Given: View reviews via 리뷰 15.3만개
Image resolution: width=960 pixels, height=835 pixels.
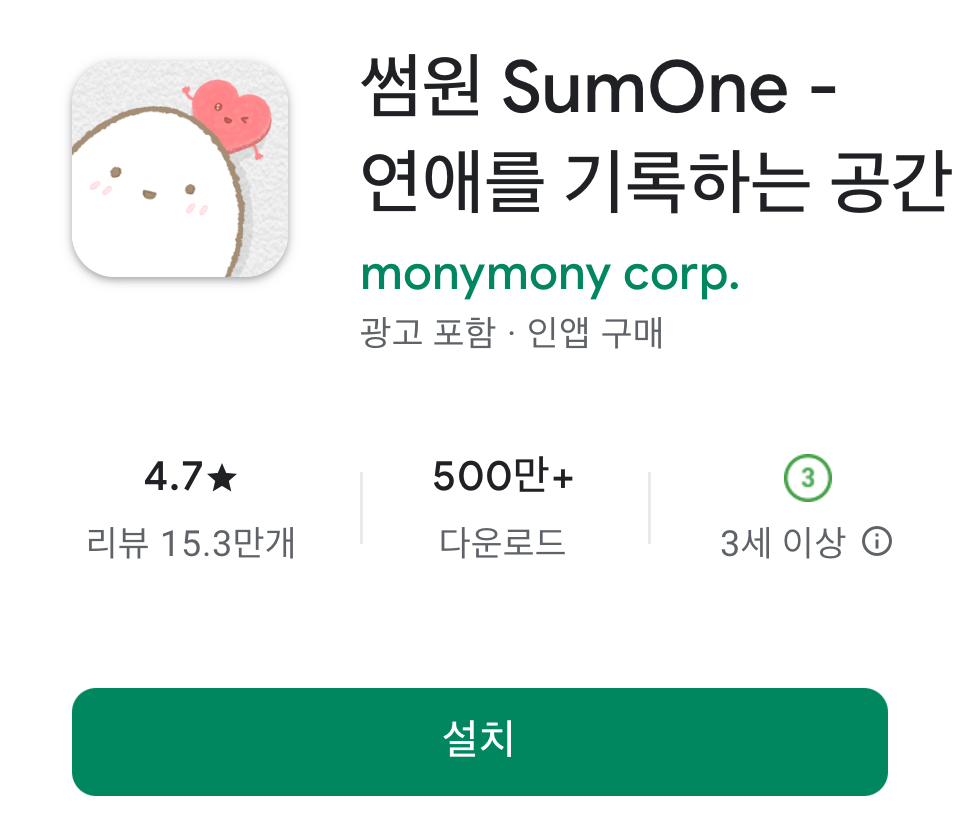Looking at the screenshot, I should point(190,542).
